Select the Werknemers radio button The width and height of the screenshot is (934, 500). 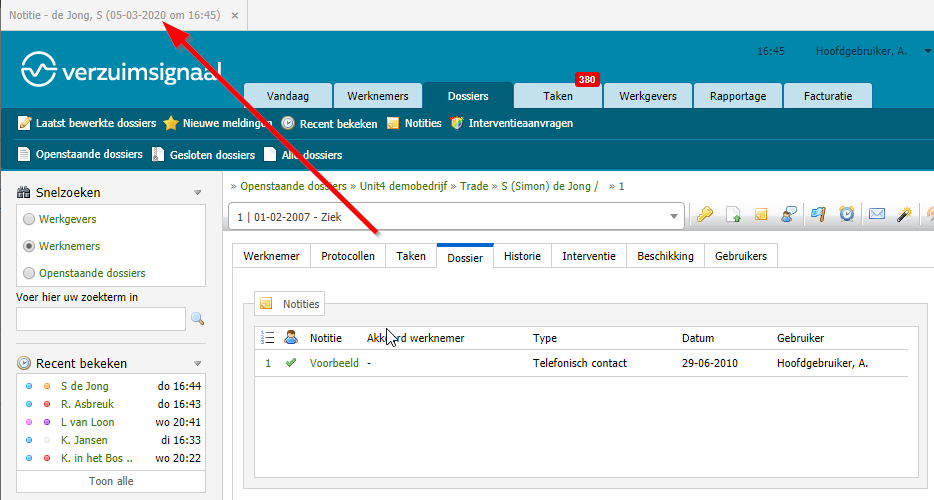[29, 246]
